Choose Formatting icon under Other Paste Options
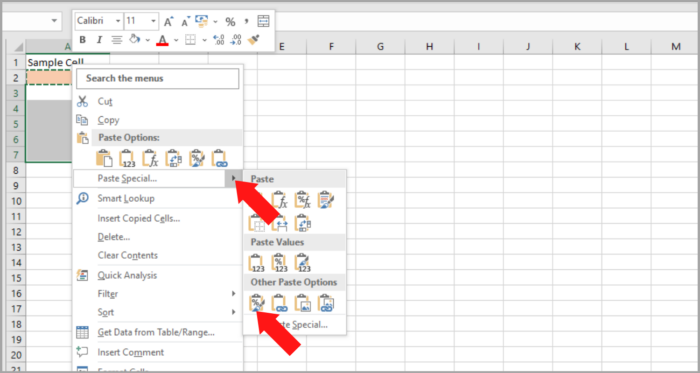The height and width of the screenshot is (373, 700). click(257, 303)
